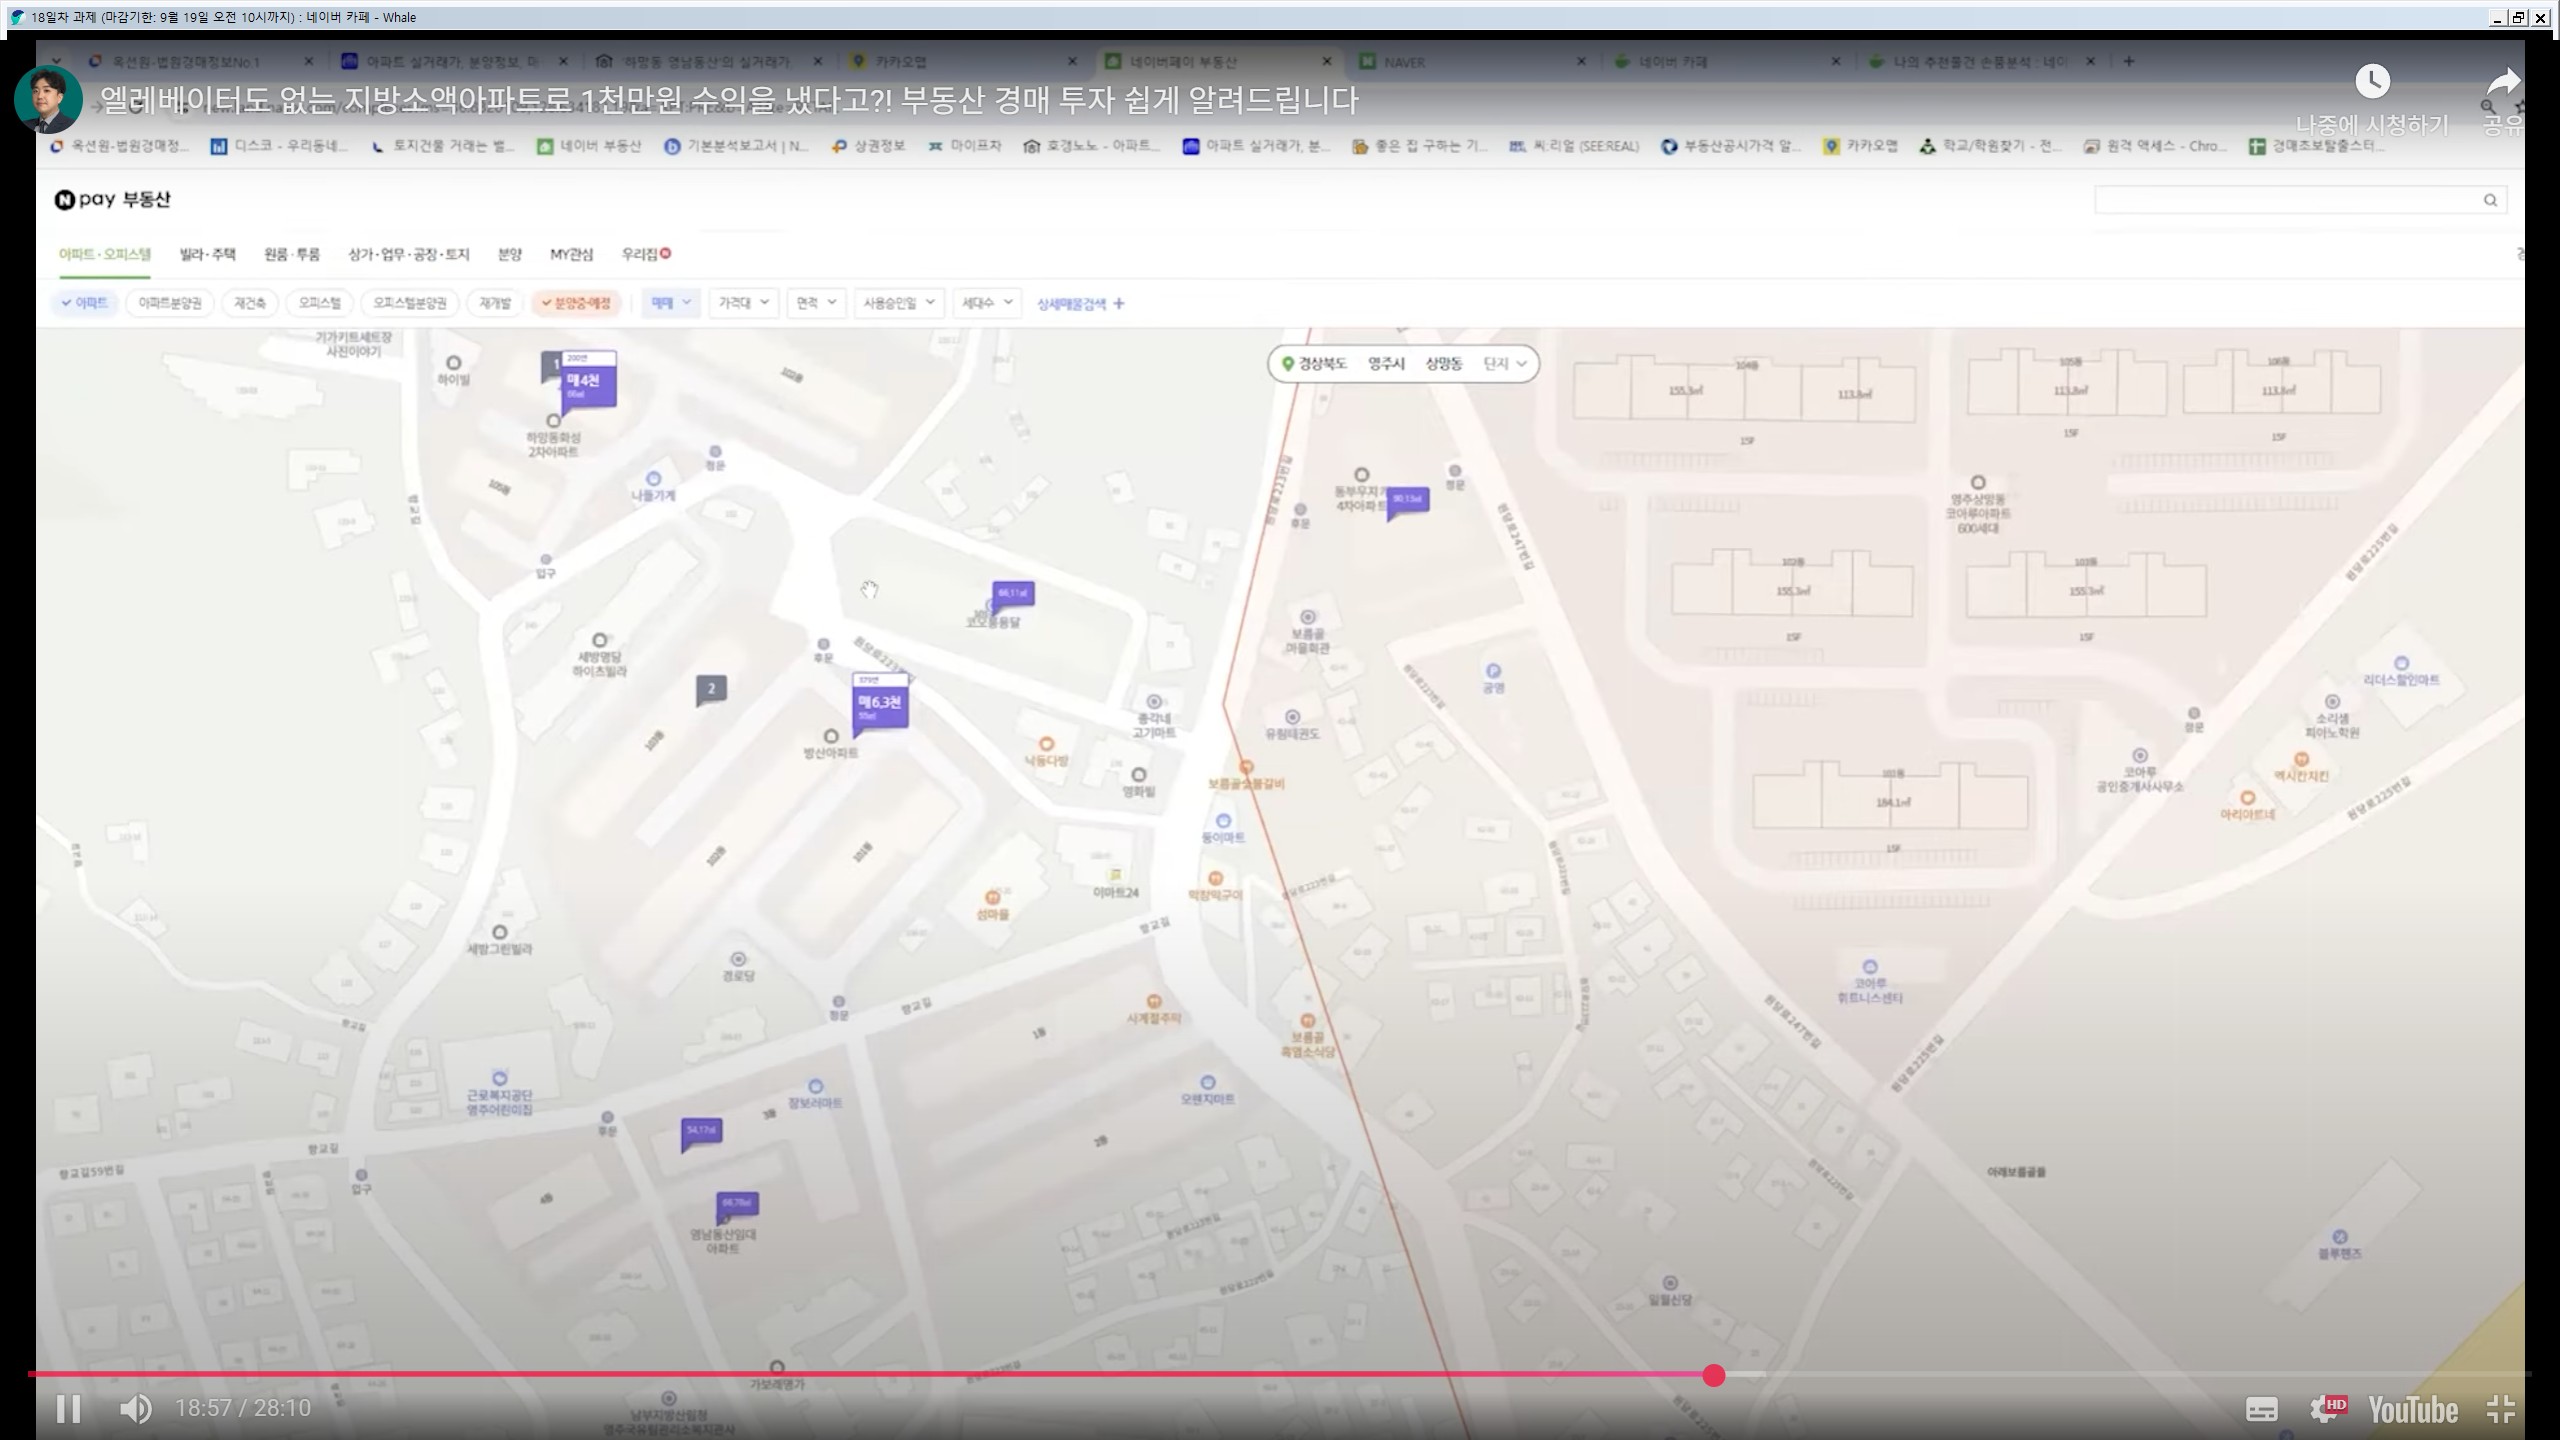Open on YouTube logo
The height and width of the screenshot is (1440, 2560).
(x=2412, y=1409)
